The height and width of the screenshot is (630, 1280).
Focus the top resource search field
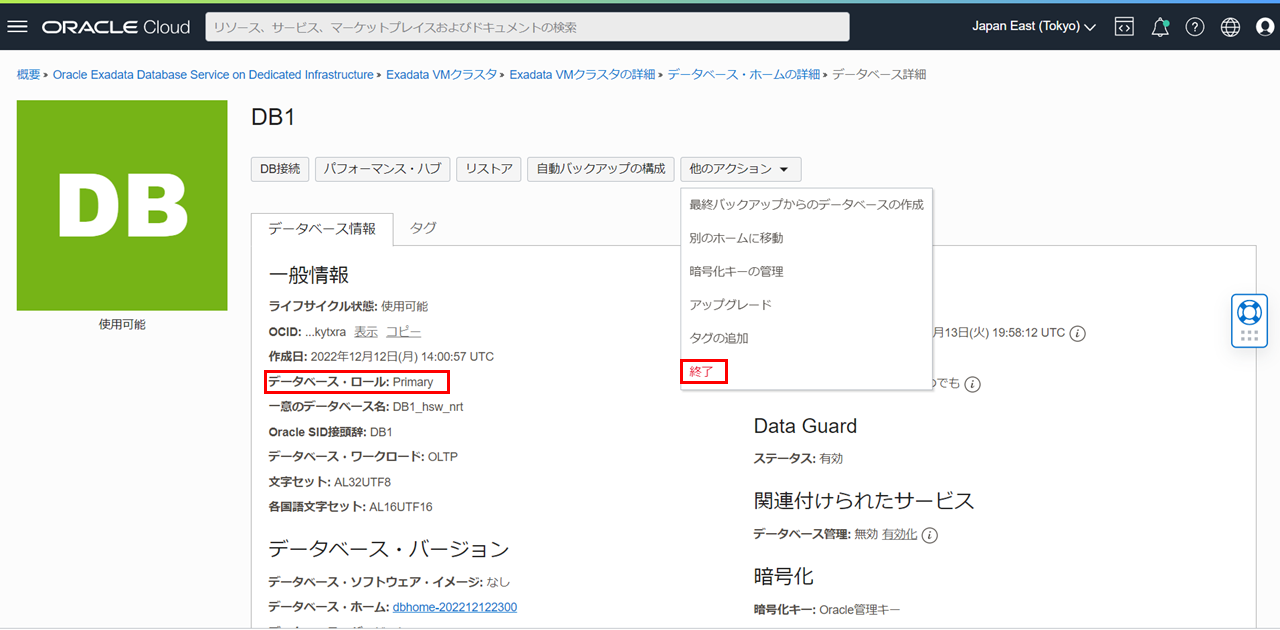point(527,27)
